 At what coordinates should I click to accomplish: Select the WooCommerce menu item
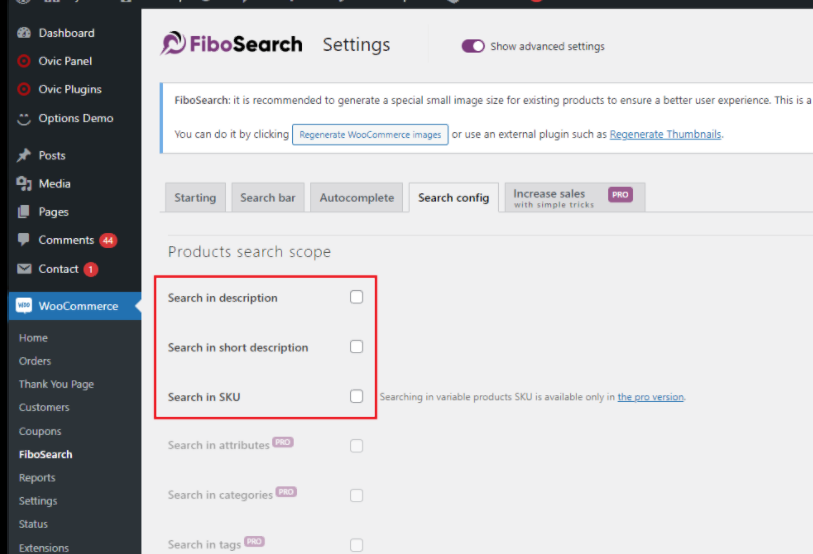pyautogui.click(x=75, y=306)
